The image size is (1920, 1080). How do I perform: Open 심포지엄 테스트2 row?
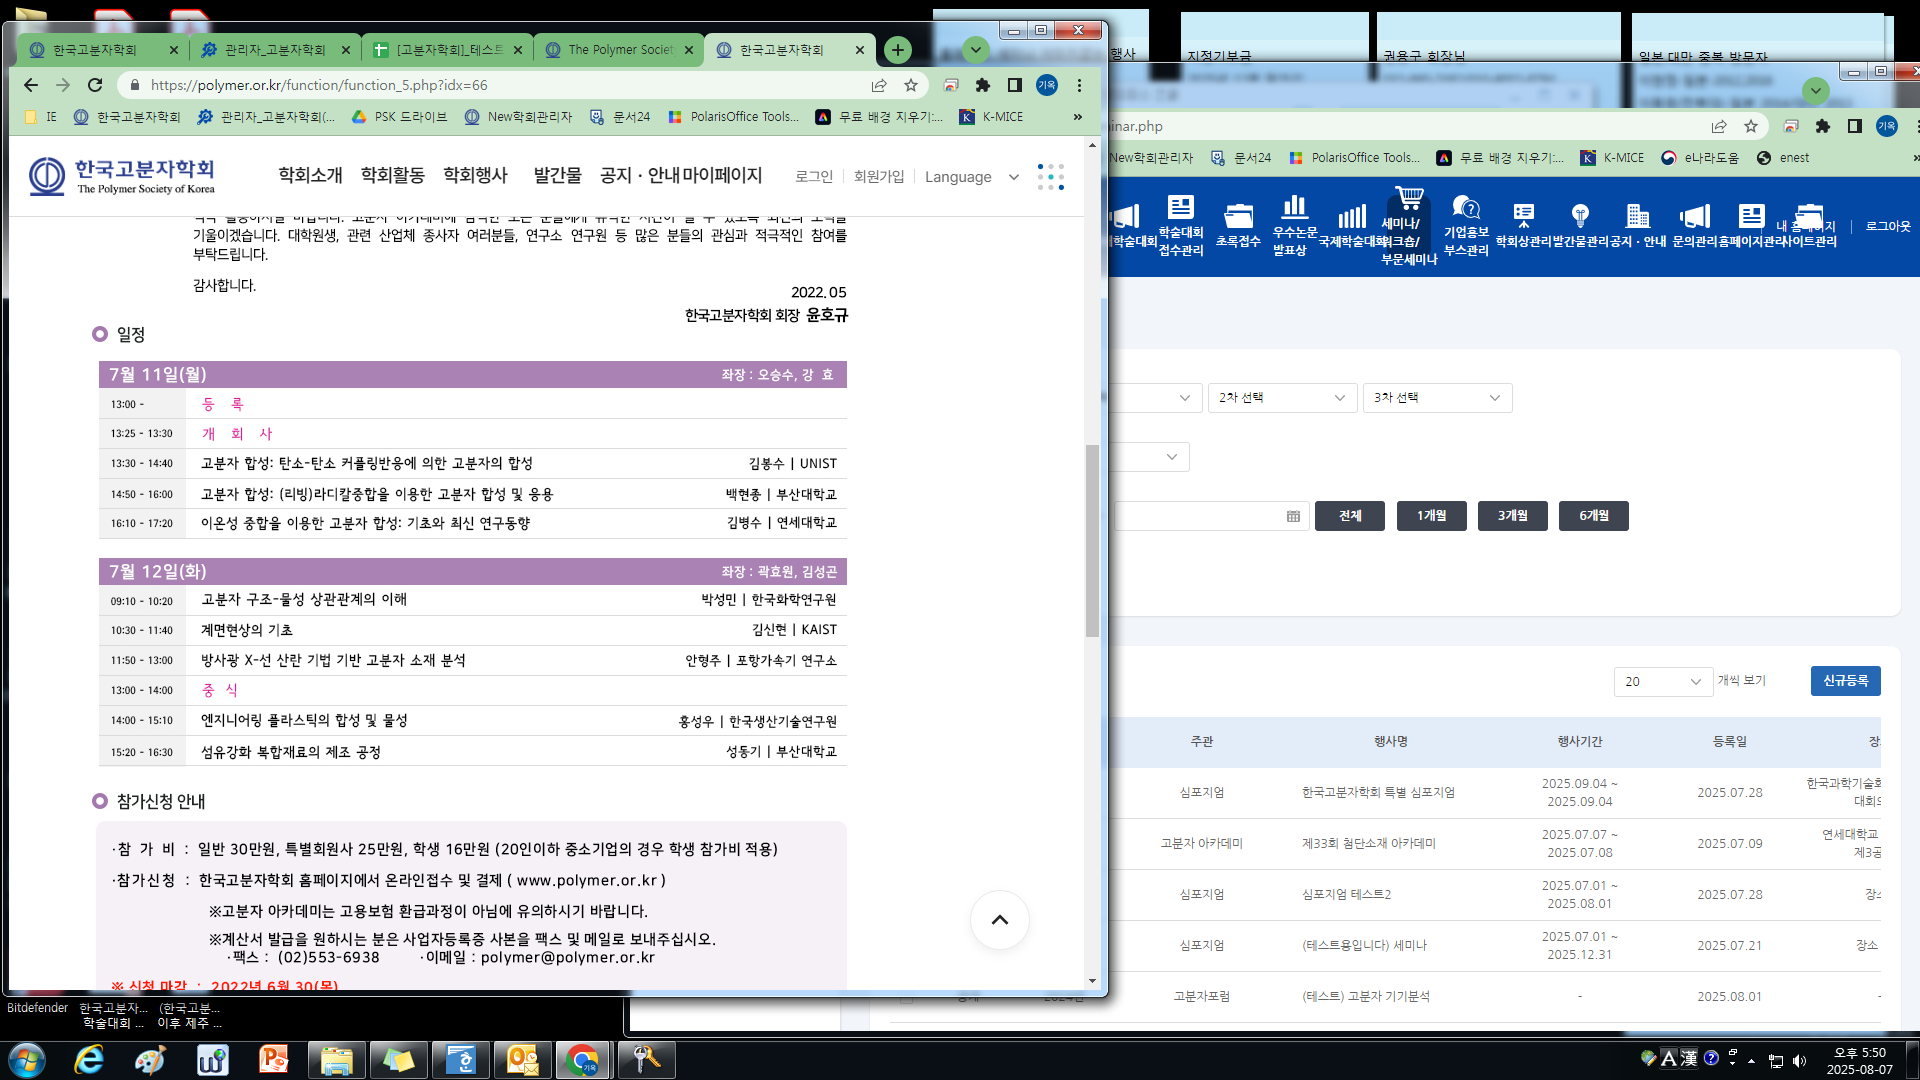(x=1346, y=895)
